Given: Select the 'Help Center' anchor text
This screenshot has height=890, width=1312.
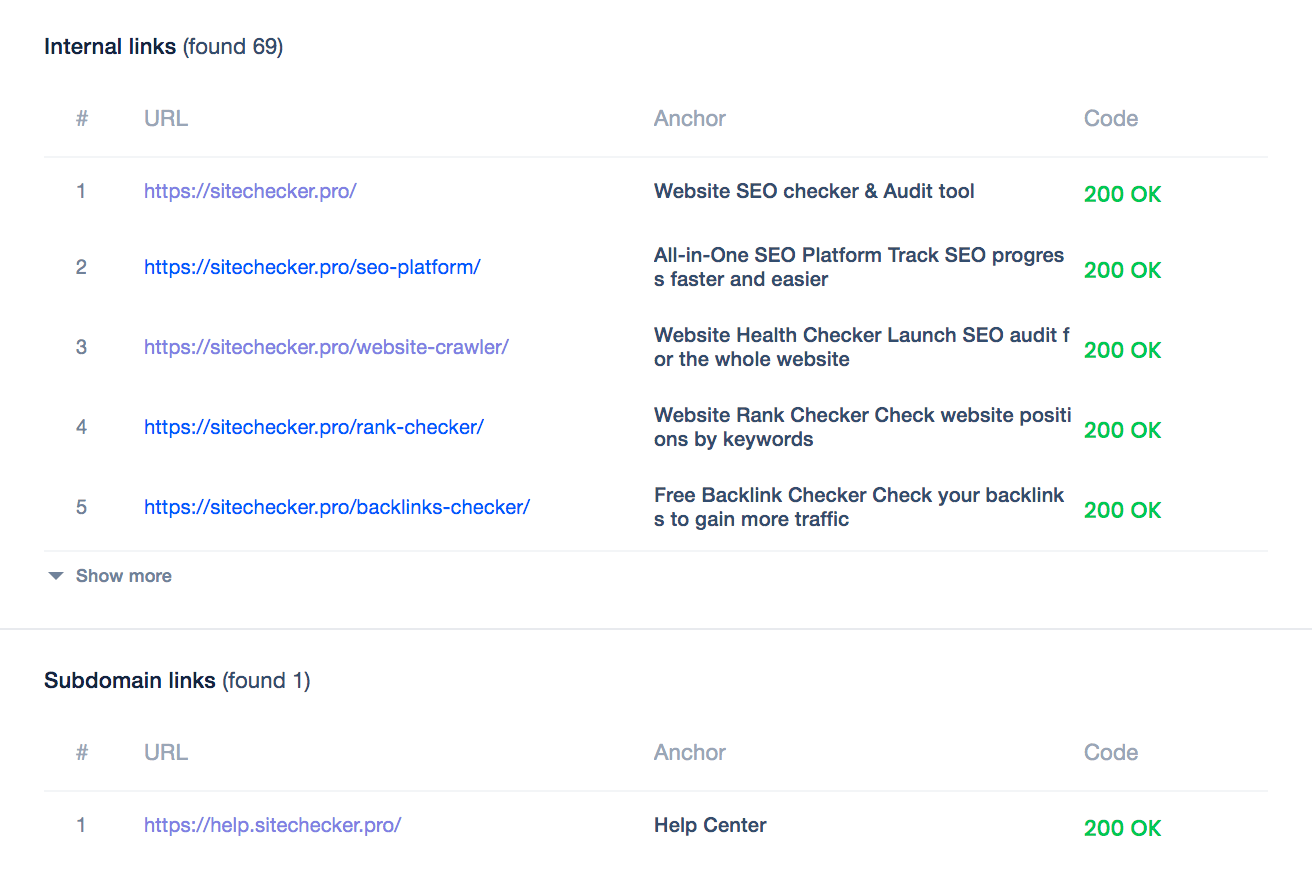Looking at the screenshot, I should tap(710, 825).
